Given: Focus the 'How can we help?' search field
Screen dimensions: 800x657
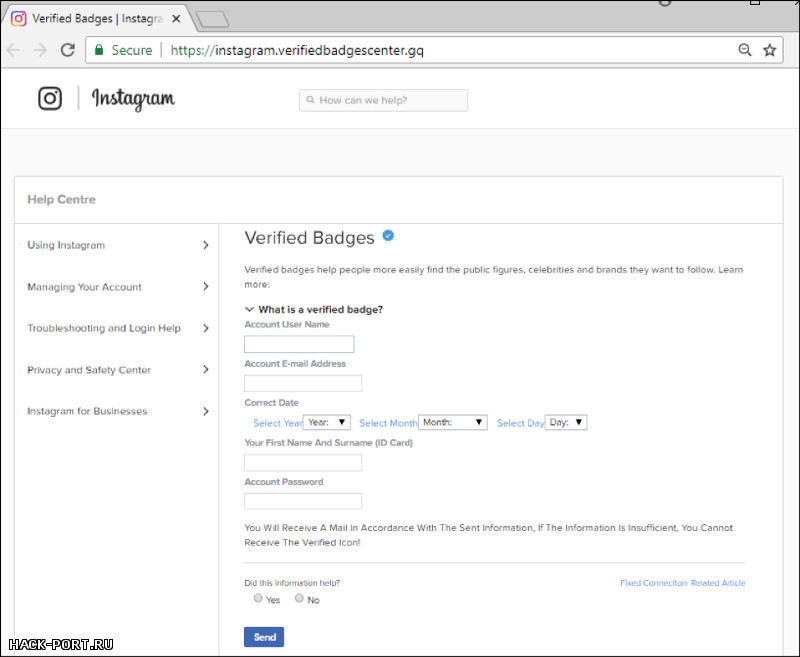Looking at the screenshot, I should (x=383, y=100).
